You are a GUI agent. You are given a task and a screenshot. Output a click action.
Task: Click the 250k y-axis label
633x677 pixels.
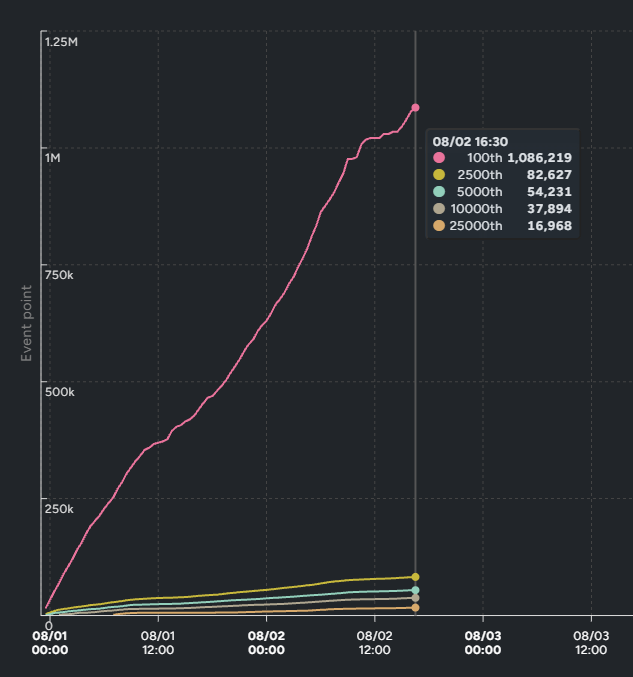tap(59, 509)
